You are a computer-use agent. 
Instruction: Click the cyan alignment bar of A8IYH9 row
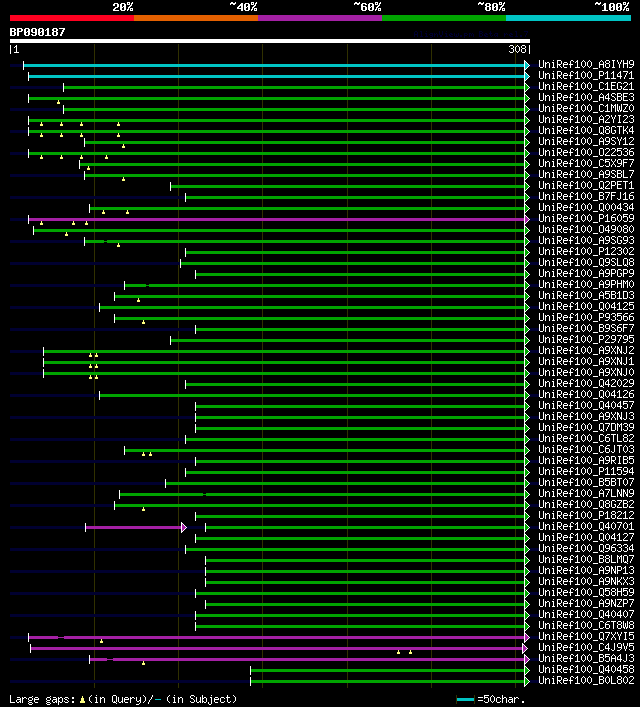[x=274, y=65]
